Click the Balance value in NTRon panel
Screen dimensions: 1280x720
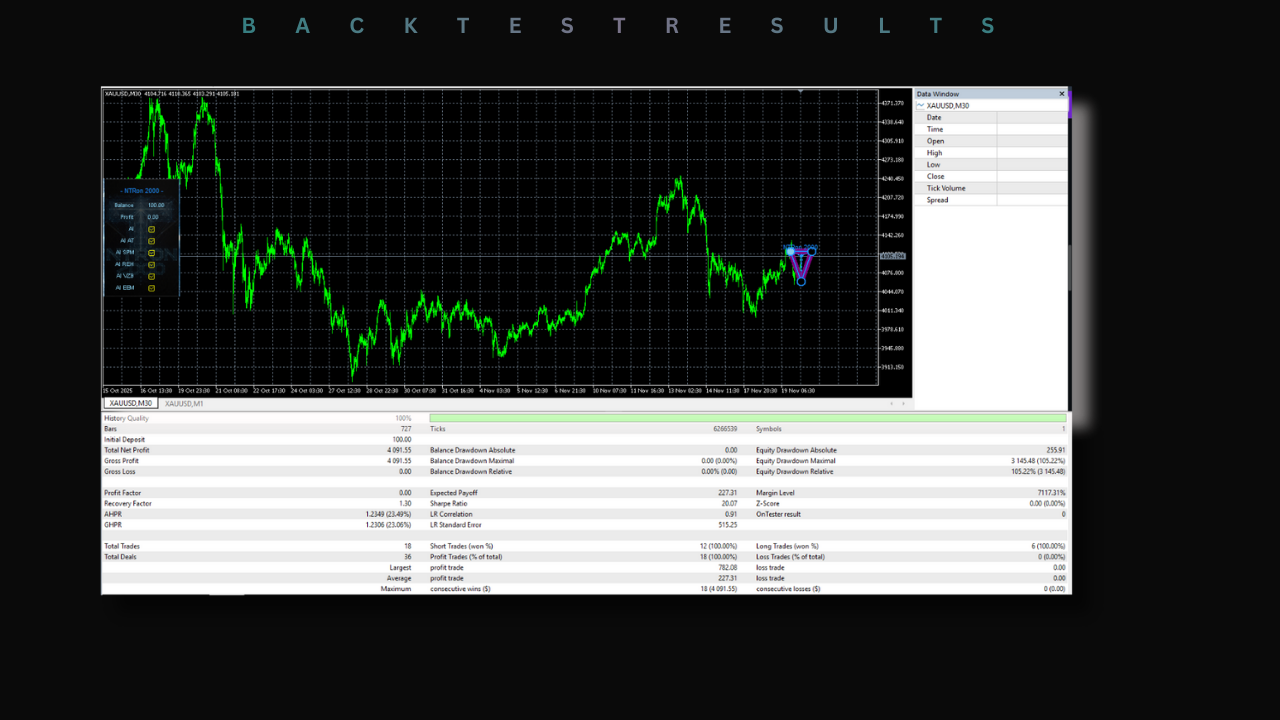(156, 205)
